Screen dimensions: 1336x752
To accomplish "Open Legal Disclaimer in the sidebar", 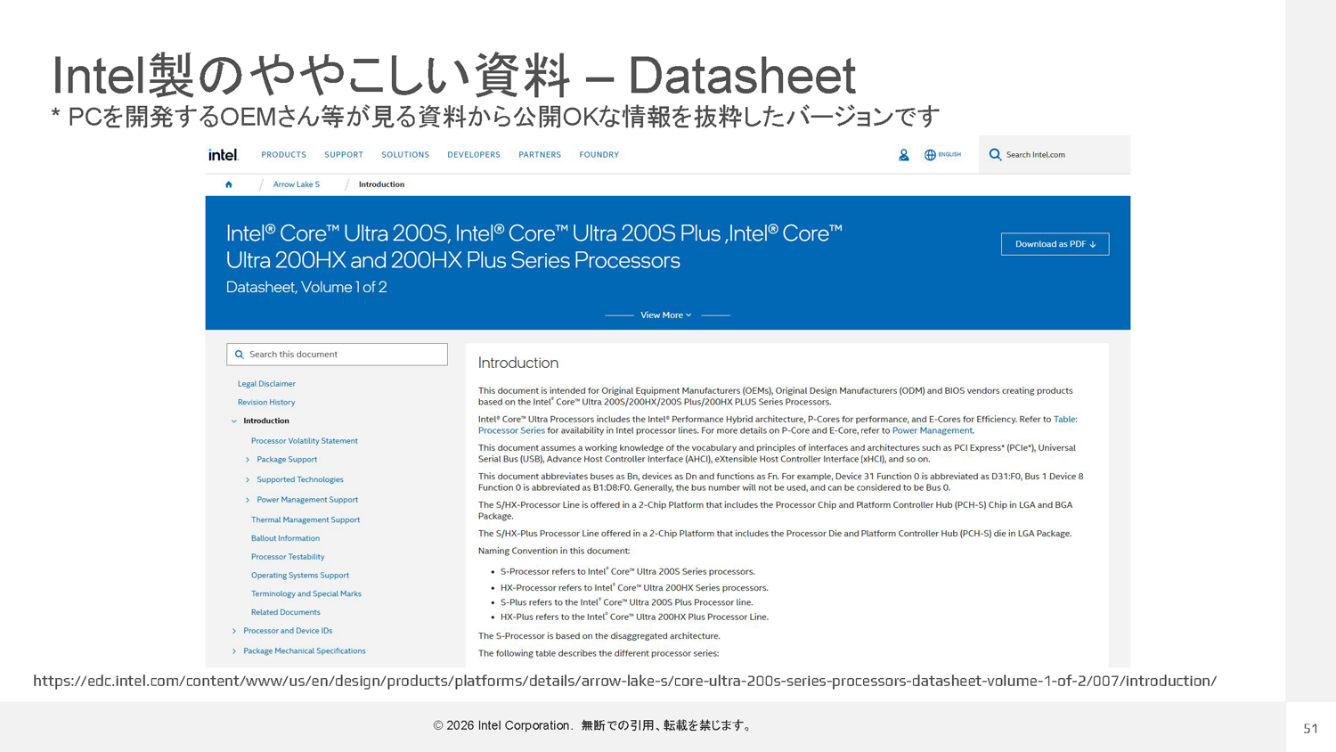I will (267, 384).
